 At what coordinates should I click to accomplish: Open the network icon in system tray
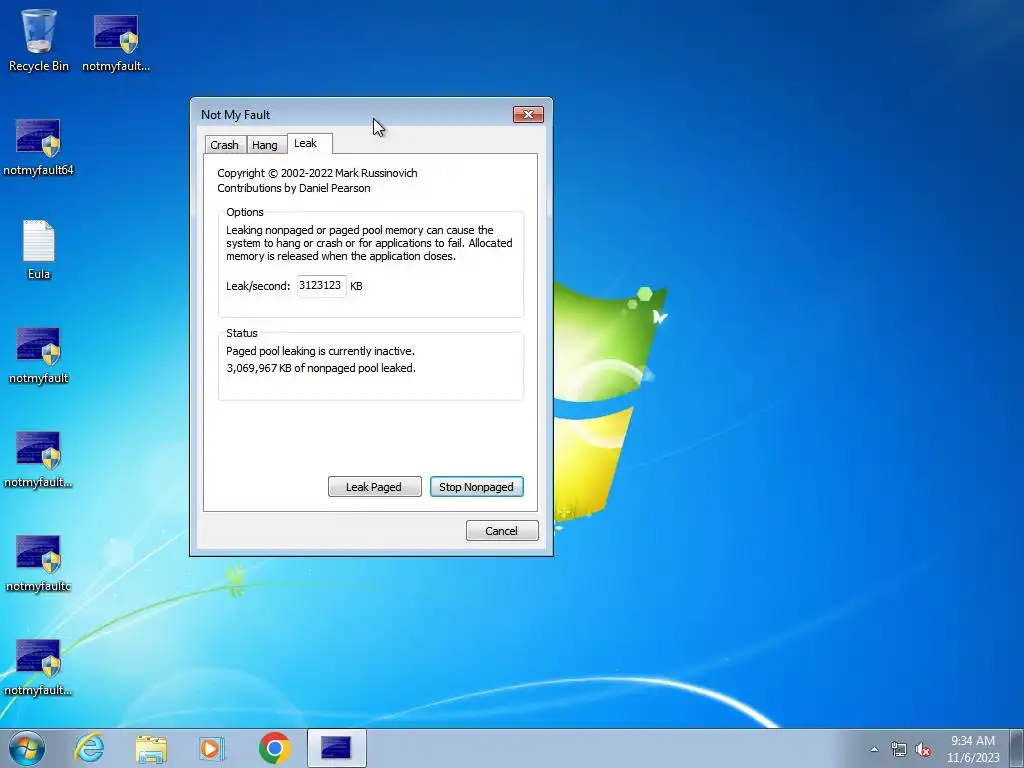[x=899, y=750]
